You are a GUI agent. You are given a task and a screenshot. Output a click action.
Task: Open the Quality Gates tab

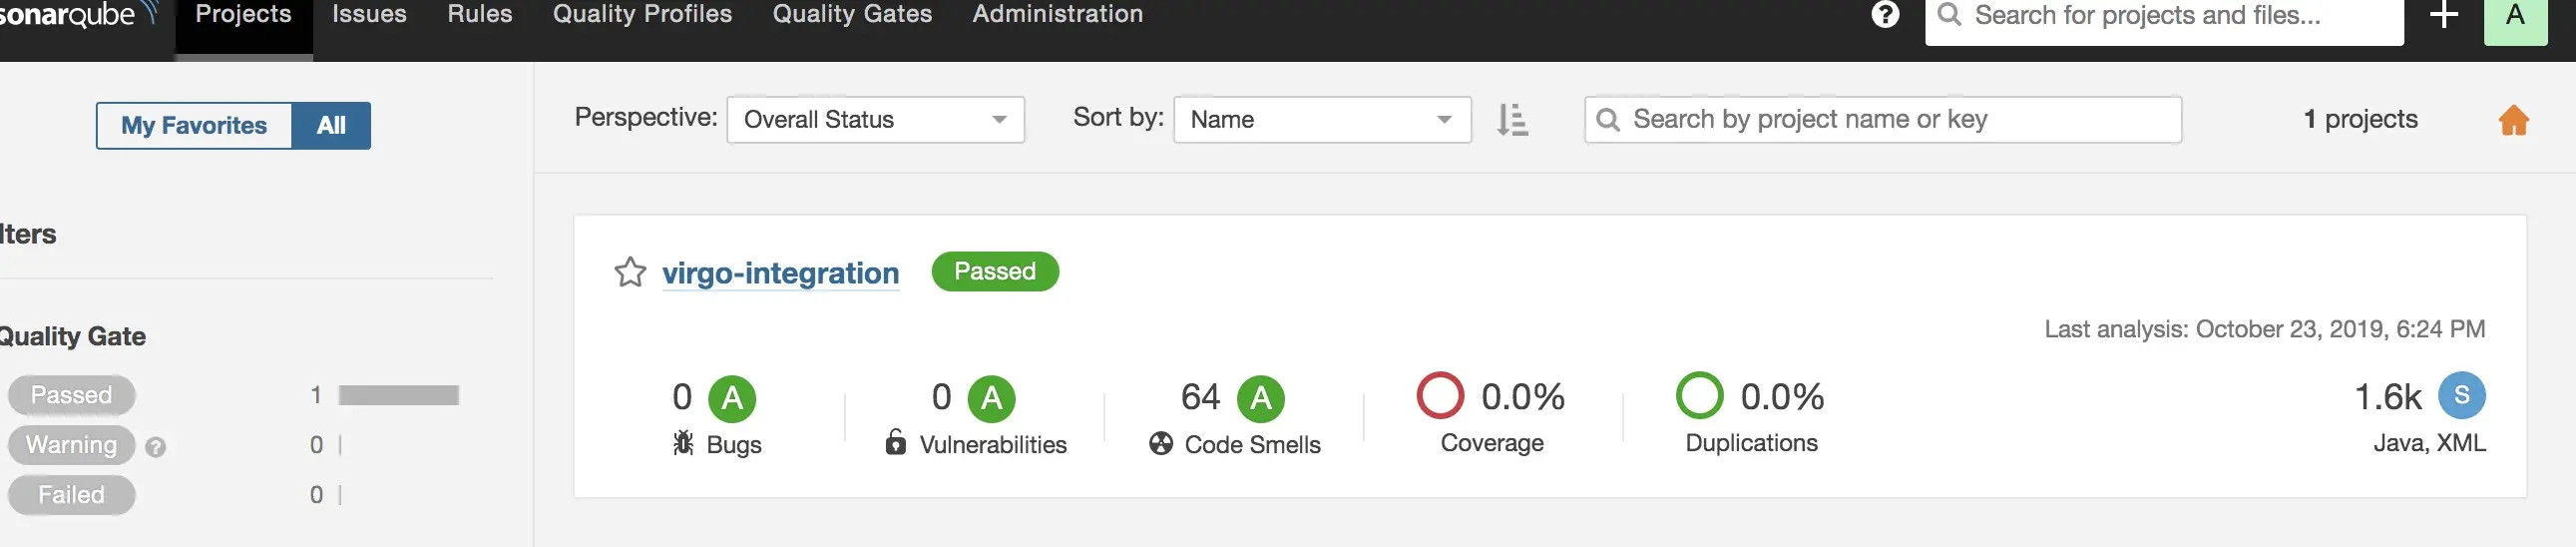(852, 14)
